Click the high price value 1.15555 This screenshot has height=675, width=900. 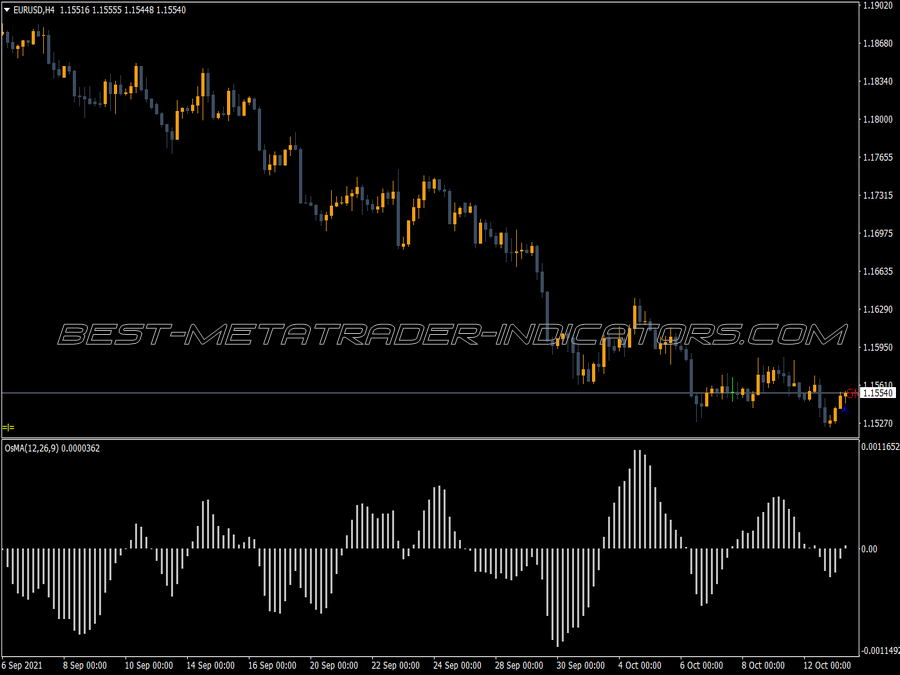(x=107, y=10)
